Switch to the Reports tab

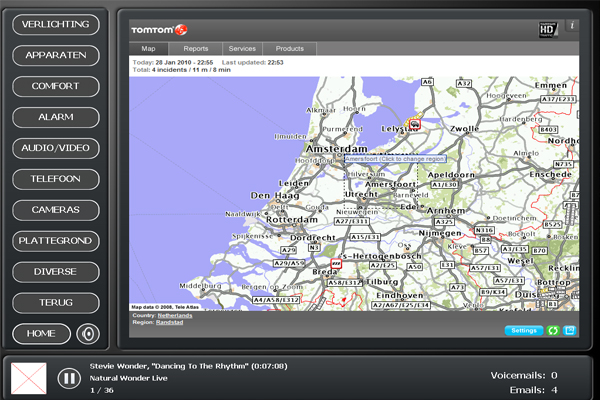coord(196,49)
